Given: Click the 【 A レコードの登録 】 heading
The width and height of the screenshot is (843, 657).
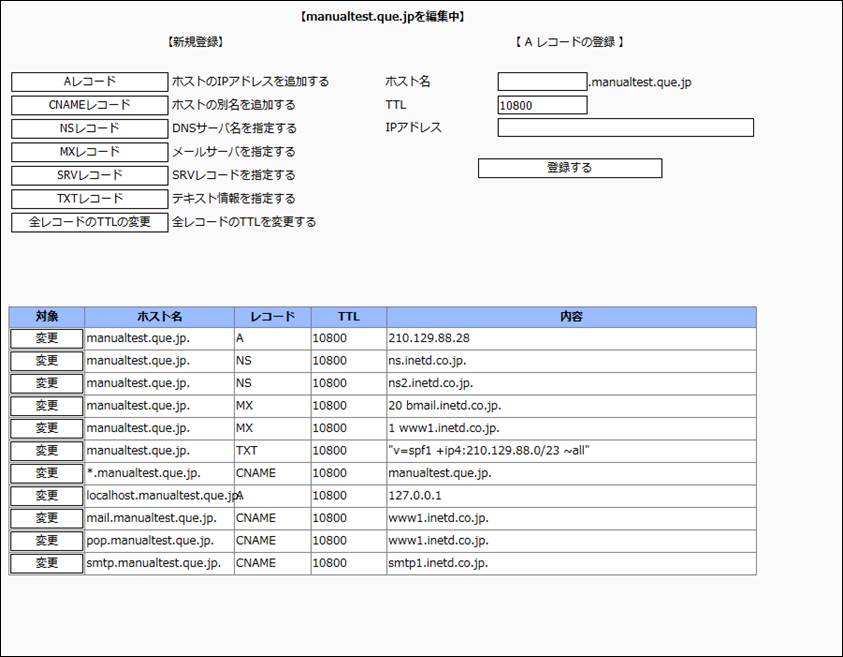Looking at the screenshot, I should click(x=569, y=42).
